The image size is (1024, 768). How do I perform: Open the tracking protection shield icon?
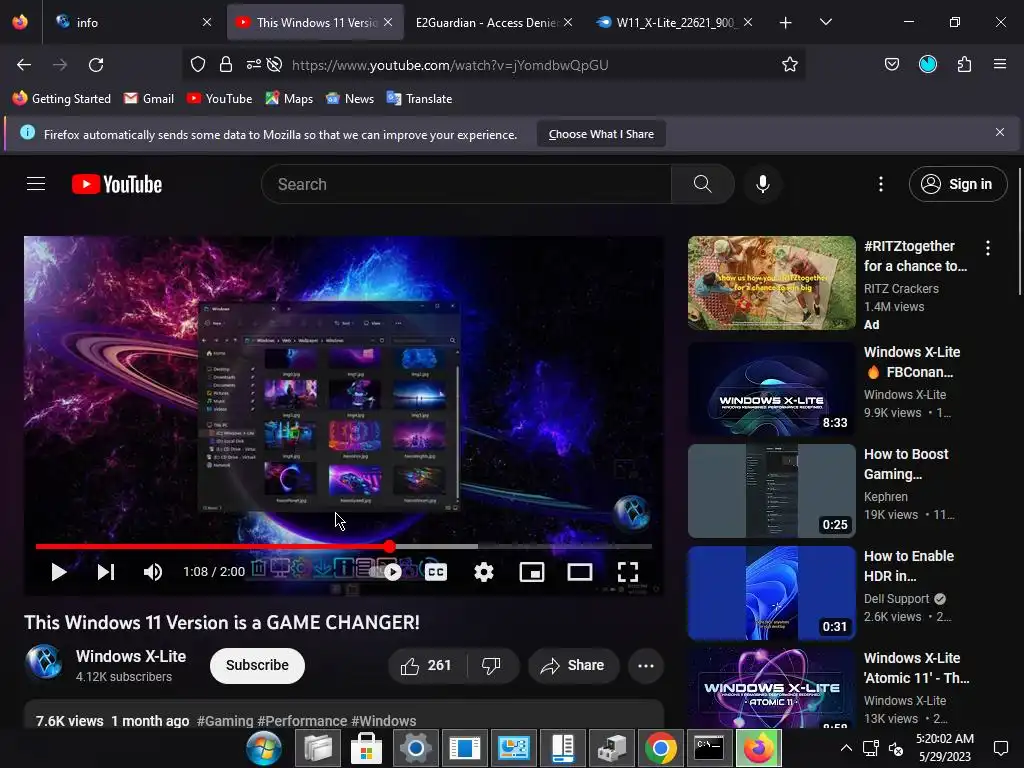(198, 64)
